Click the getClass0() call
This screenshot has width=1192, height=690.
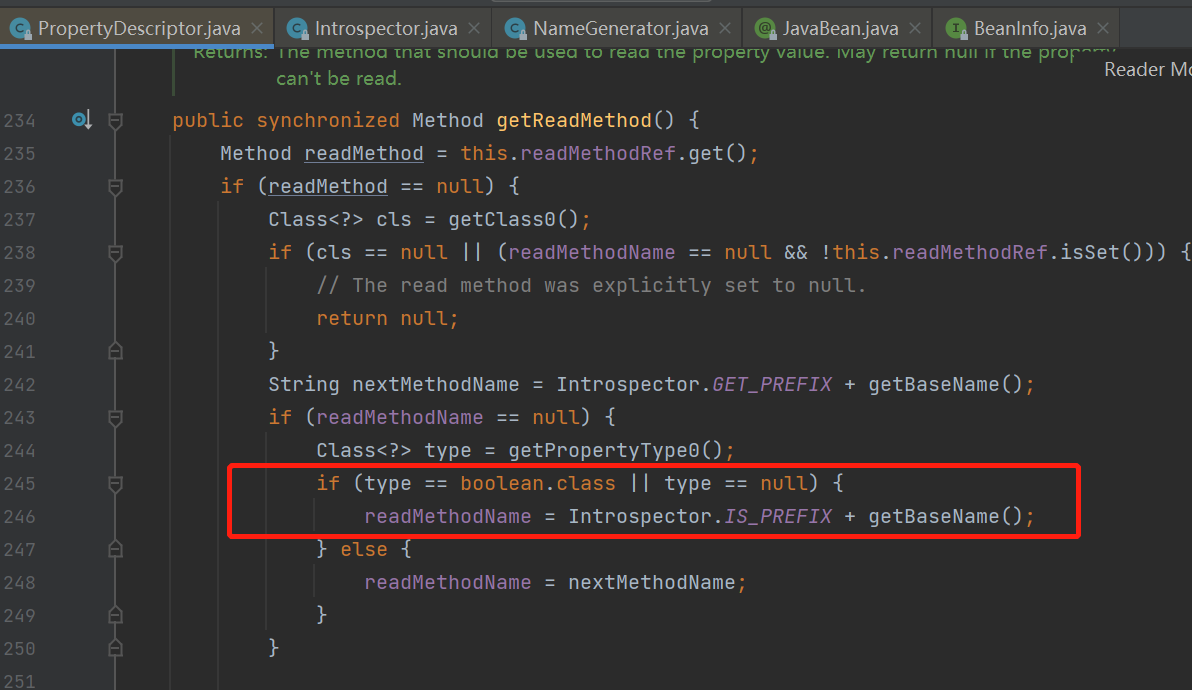[x=513, y=220]
